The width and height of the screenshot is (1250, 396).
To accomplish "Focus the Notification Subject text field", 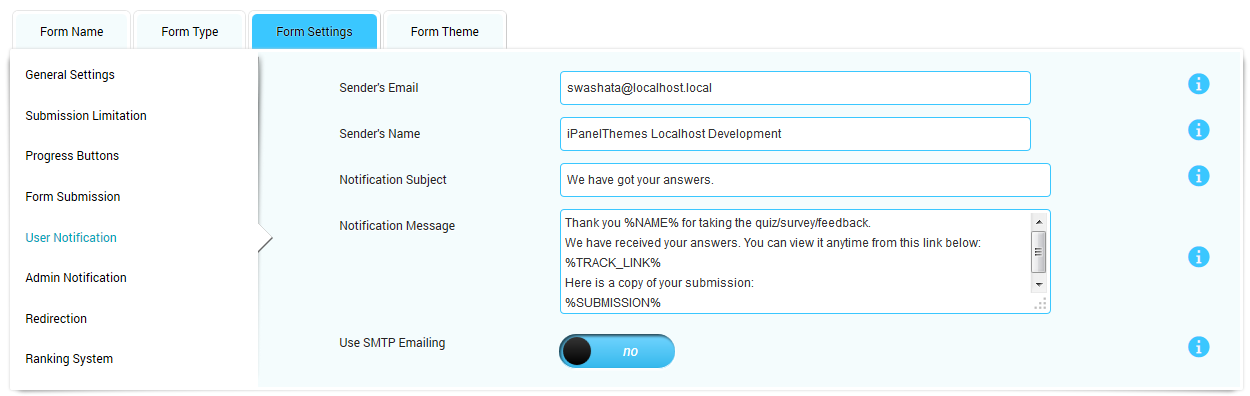I will (805, 180).
